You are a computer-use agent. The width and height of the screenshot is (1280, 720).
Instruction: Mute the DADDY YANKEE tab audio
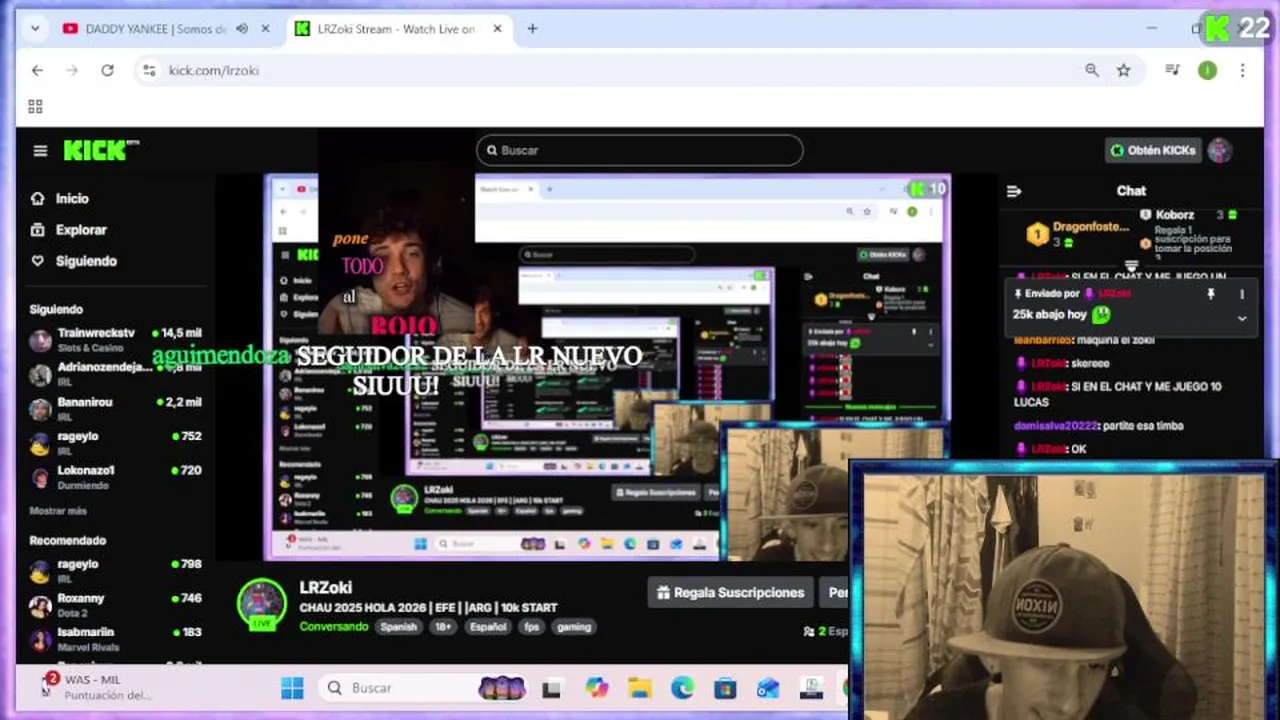(x=242, y=29)
